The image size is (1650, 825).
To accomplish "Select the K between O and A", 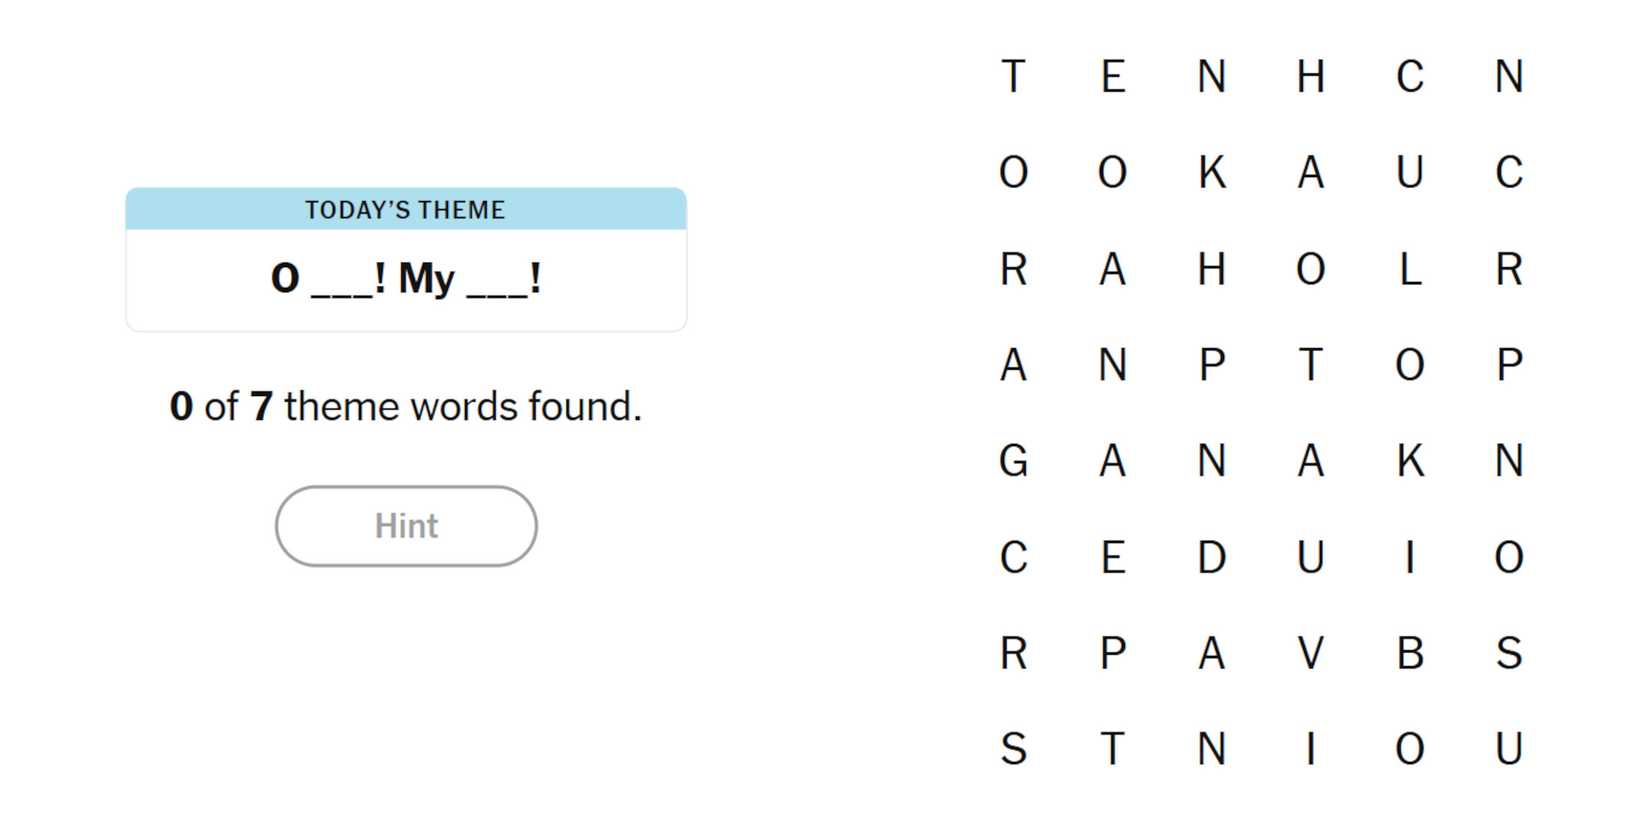I will [1211, 173].
